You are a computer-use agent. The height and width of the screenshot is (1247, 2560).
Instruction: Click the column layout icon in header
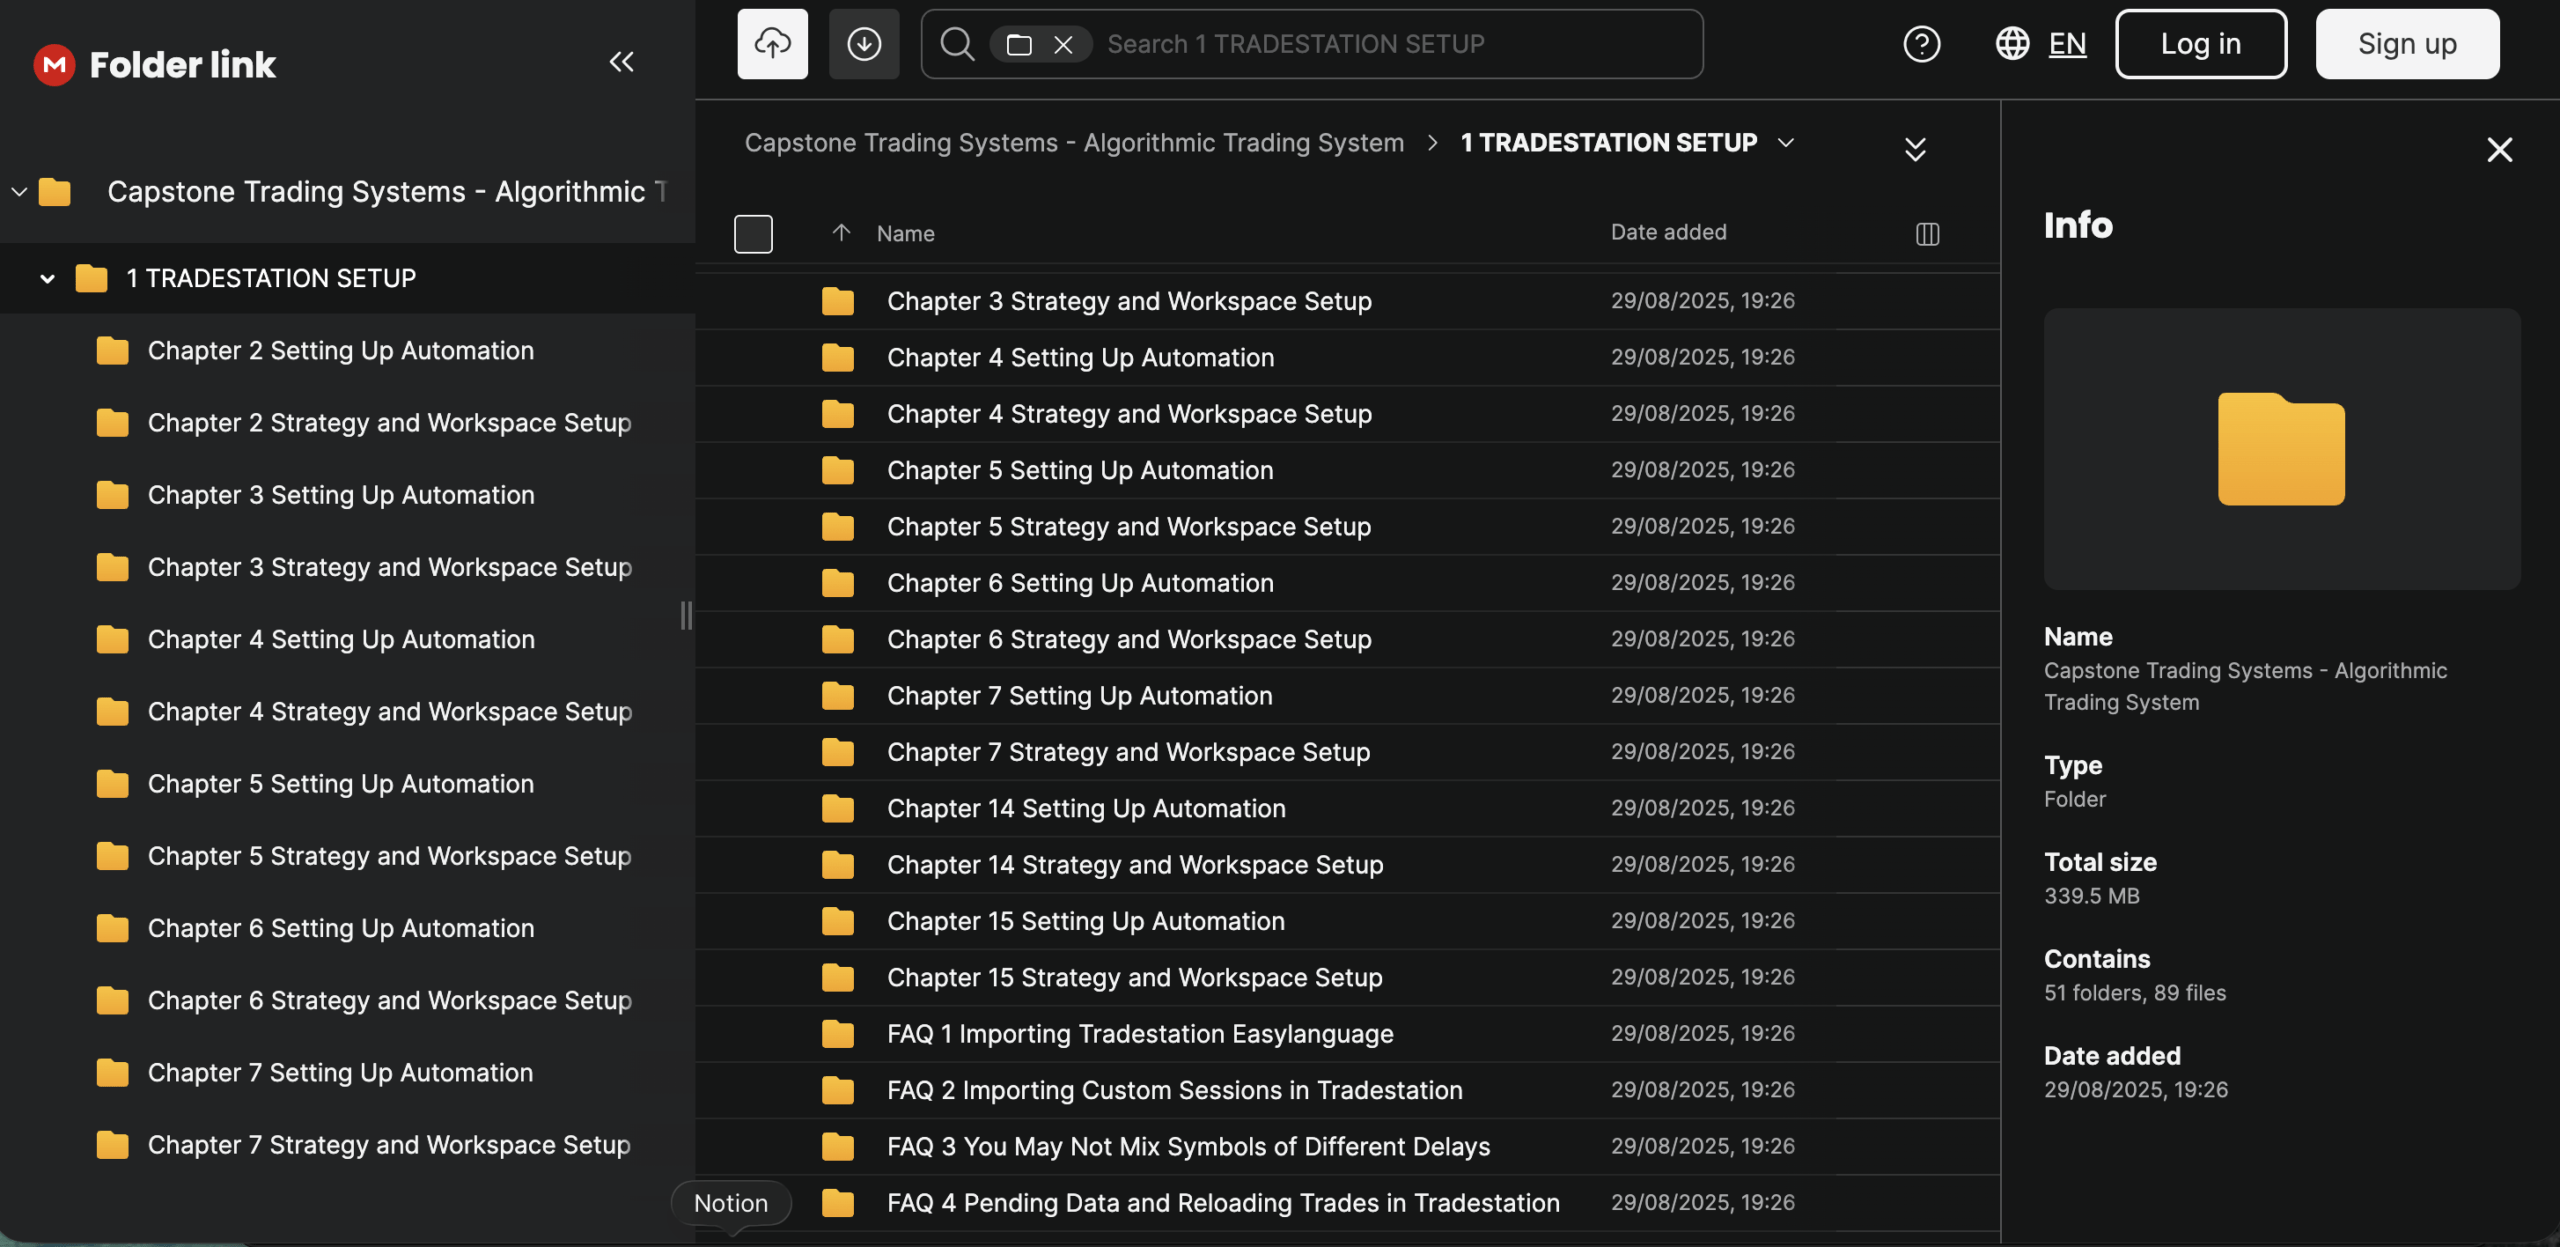click(x=1927, y=234)
